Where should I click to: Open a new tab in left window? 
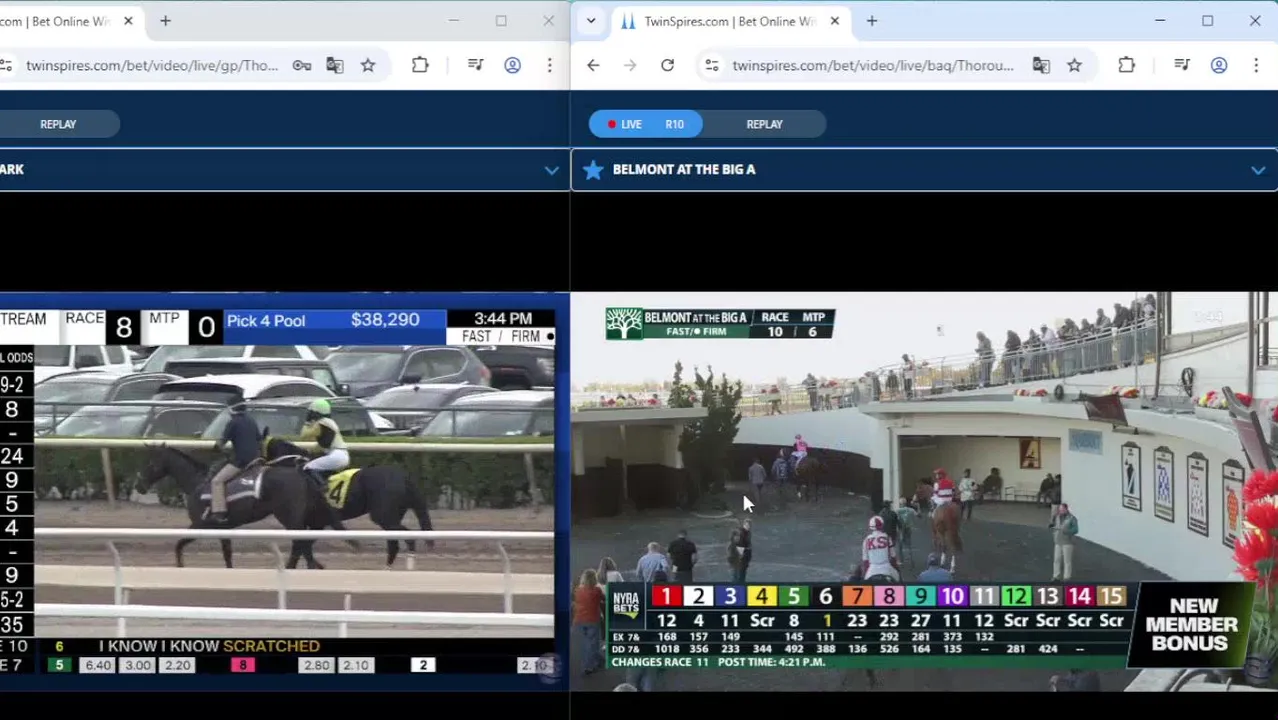tap(165, 21)
